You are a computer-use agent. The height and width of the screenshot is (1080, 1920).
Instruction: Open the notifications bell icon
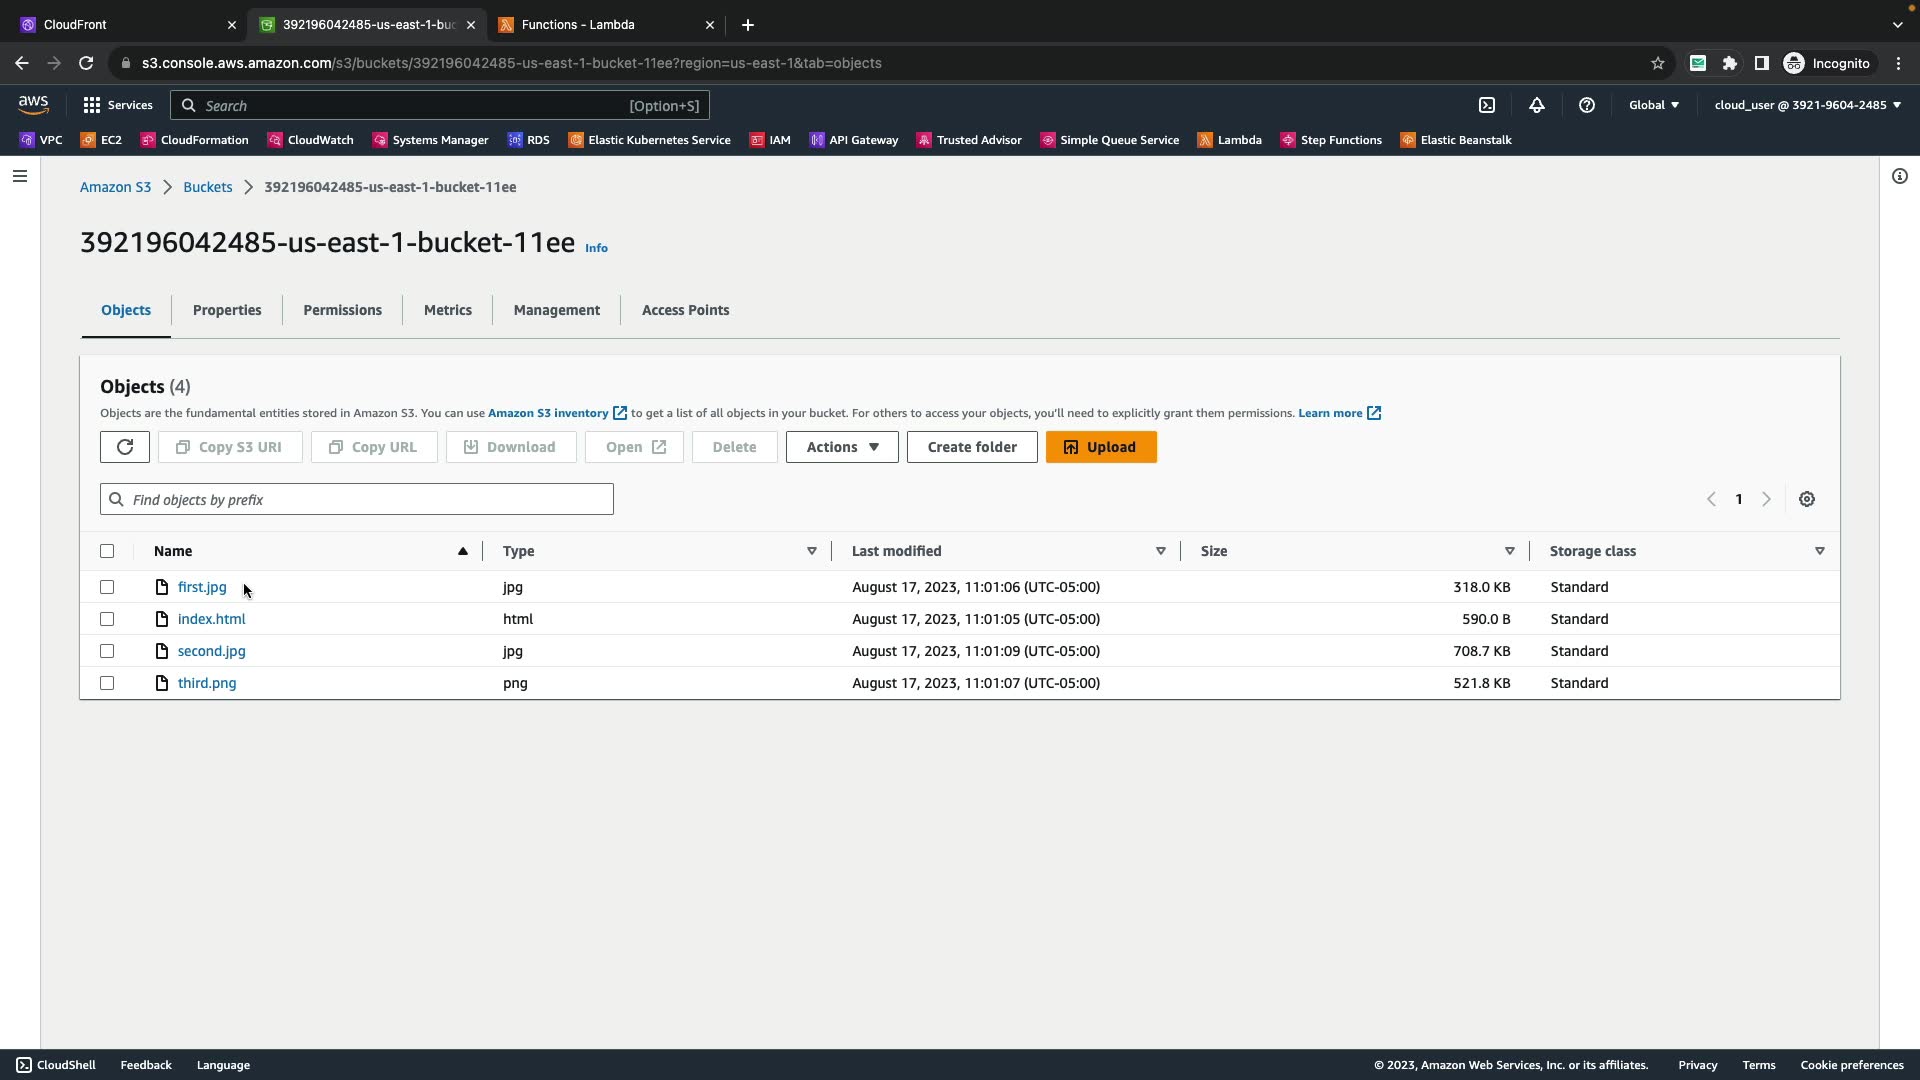click(1537, 105)
